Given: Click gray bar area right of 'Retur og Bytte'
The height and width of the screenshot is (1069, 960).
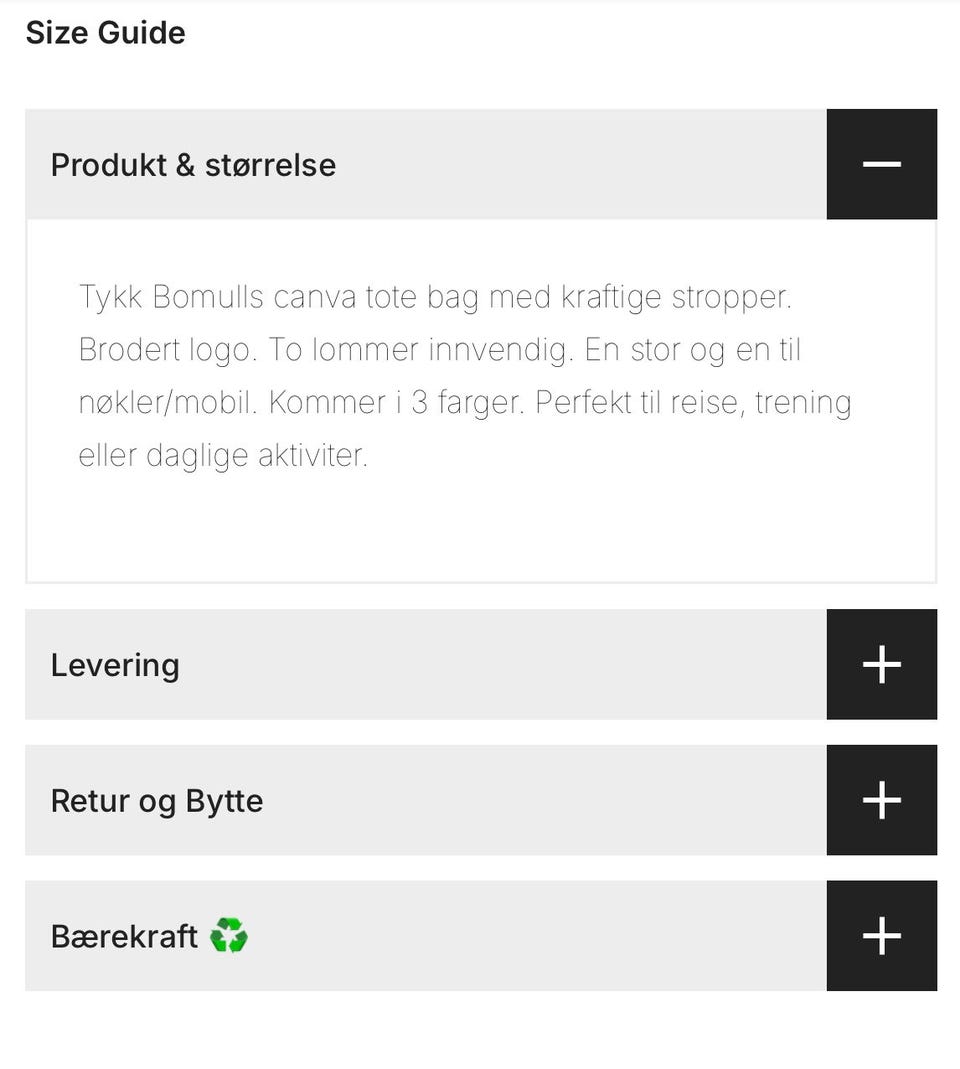Looking at the screenshot, I should 540,801.
